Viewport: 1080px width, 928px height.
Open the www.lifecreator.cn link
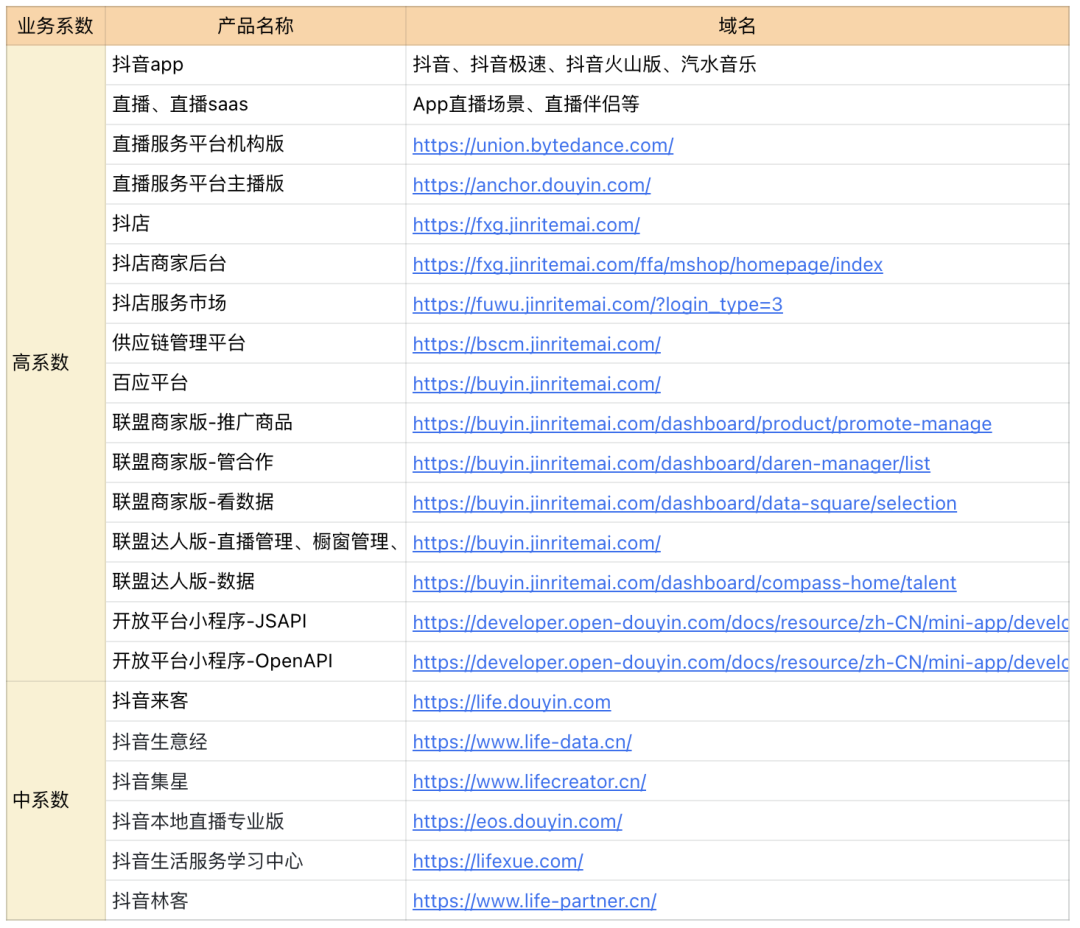529,782
